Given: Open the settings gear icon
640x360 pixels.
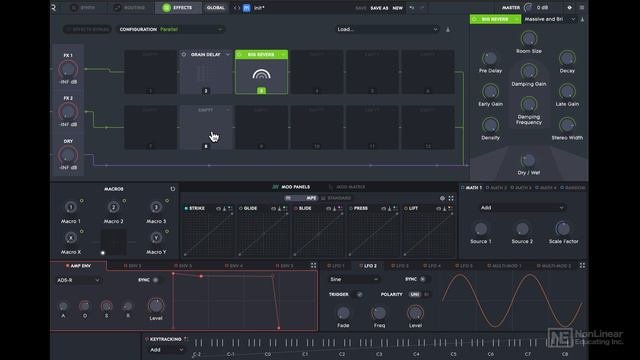Looking at the screenshot, I should click(569, 7).
